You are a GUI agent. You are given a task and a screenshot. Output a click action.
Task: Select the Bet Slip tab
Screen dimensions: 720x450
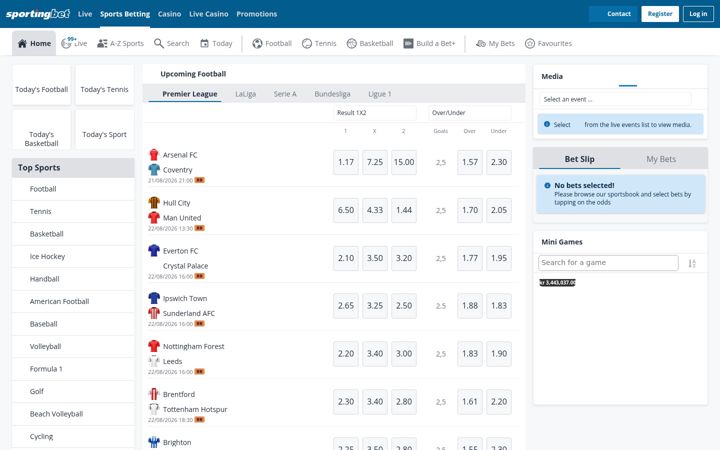579,159
